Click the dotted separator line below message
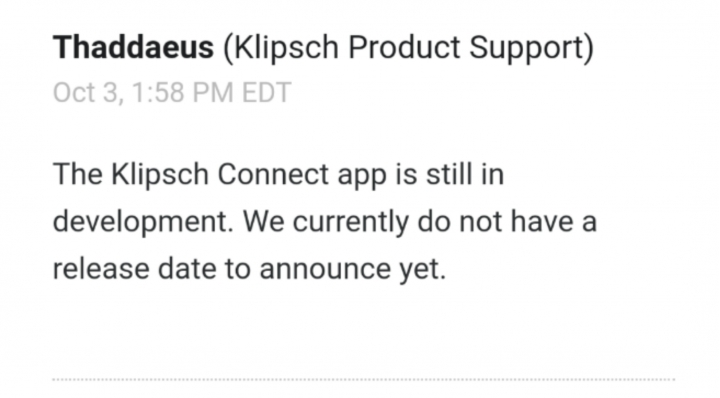This screenshot has height=398, width=720. pyautogui.click(x=364, y=380)
